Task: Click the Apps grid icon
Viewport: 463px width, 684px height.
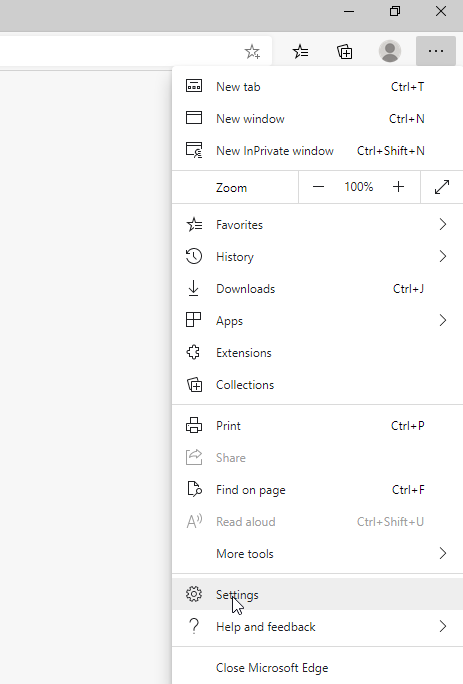Action: tap(193, 320)
